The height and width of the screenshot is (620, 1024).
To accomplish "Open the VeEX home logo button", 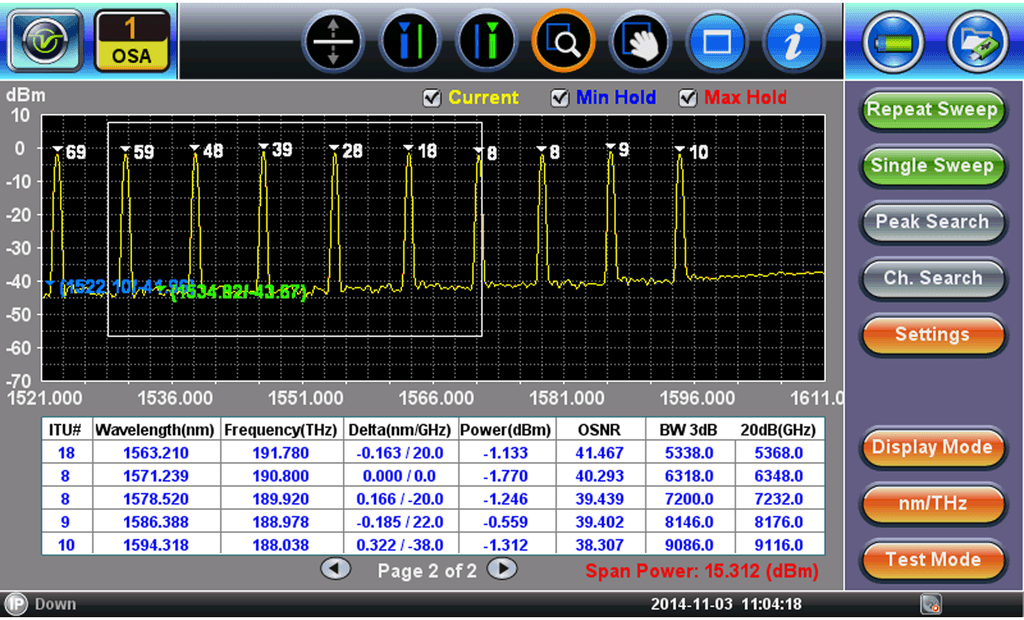I will pos(45,41).
